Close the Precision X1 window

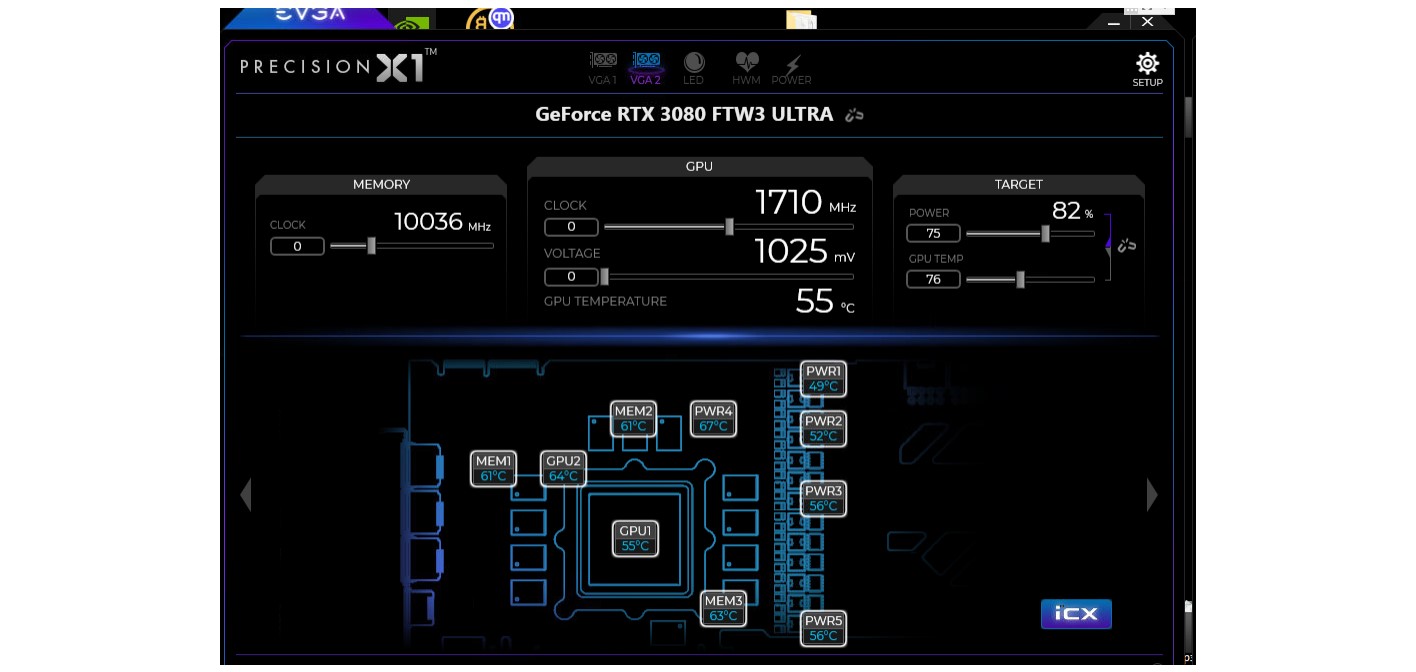point(1148,21)
